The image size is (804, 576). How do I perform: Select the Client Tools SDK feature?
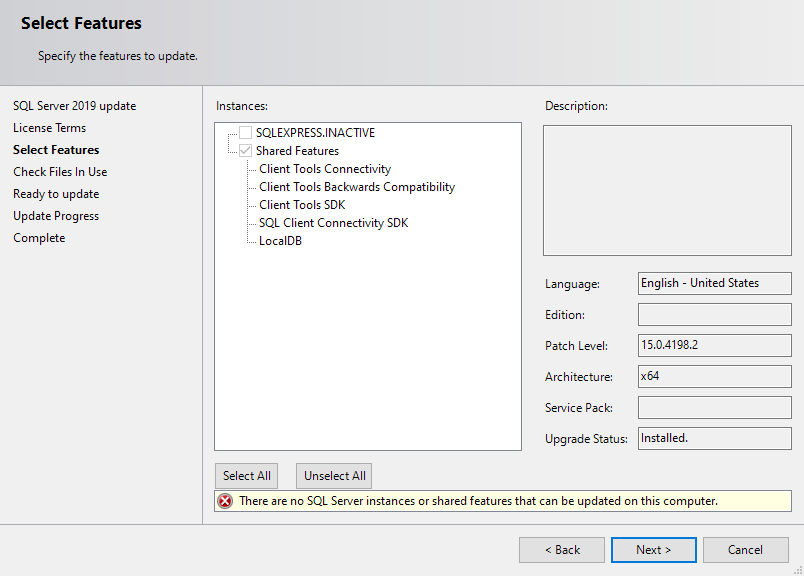point(304,204)
